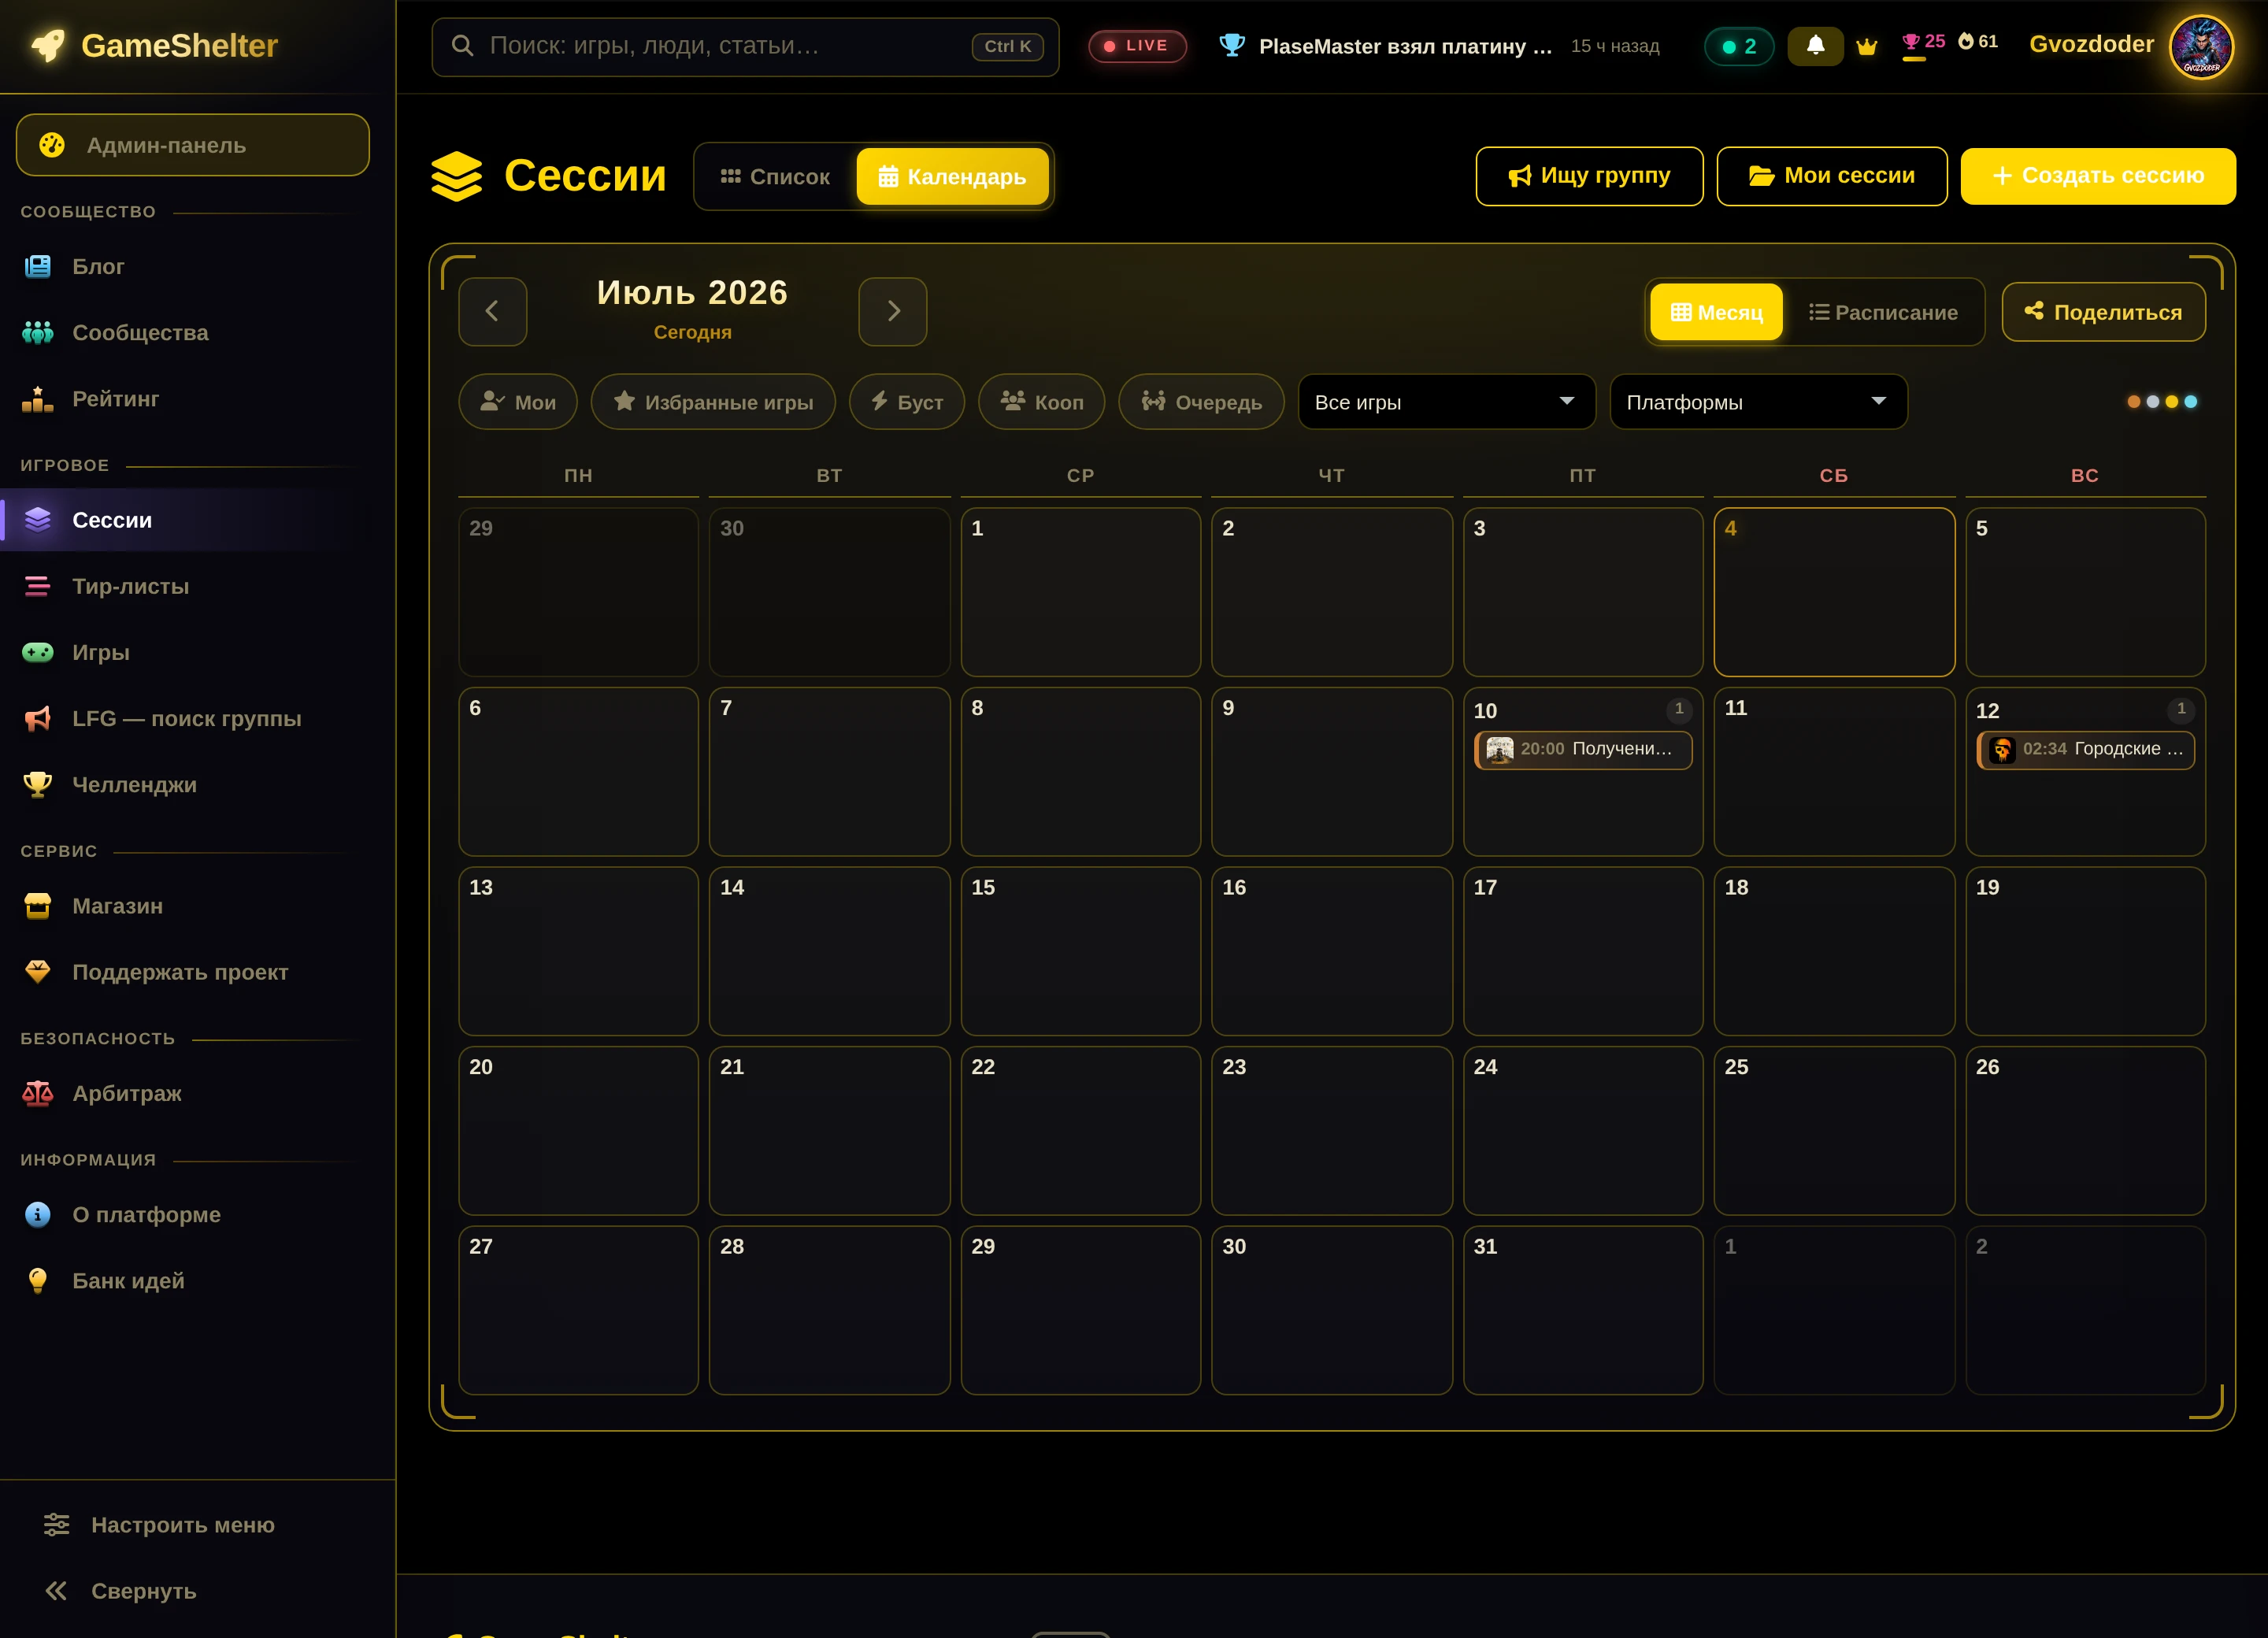
Task: Switch to the Расписание tab
Action: [x=1884, y=313]
